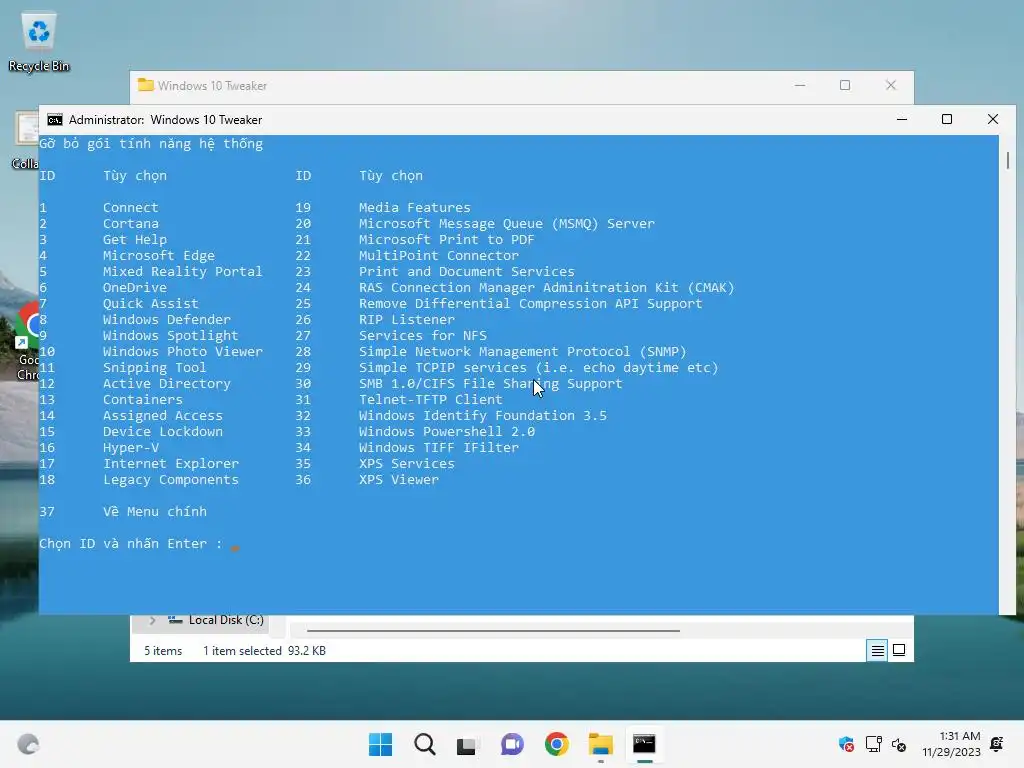Click the 'Telnet-TFTP Client' option text

pyautogui.click(x=431, y=400)
